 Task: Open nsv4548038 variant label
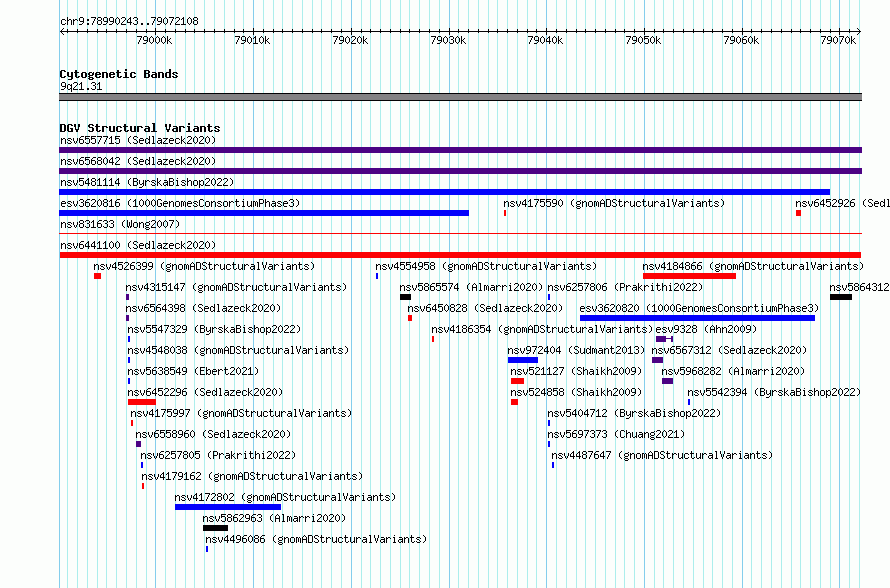[x=238, y=350]
